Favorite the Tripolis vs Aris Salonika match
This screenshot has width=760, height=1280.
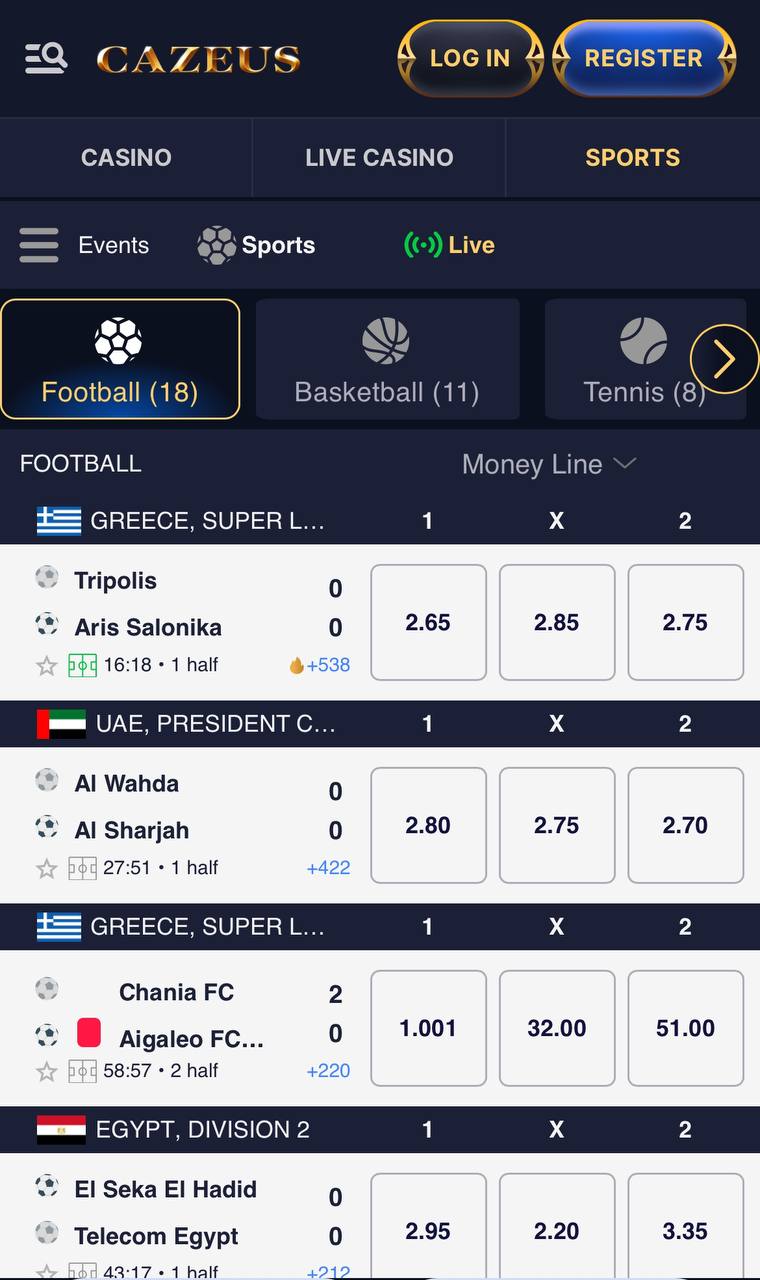pyautogui.click(x=46, y=666)
